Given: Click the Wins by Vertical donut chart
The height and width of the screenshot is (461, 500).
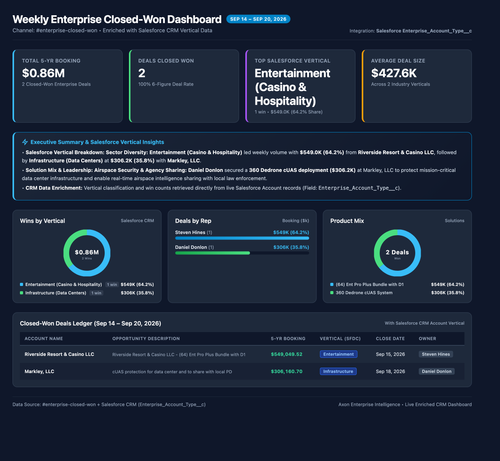Looking at the screenshot, I should point(87,253).
